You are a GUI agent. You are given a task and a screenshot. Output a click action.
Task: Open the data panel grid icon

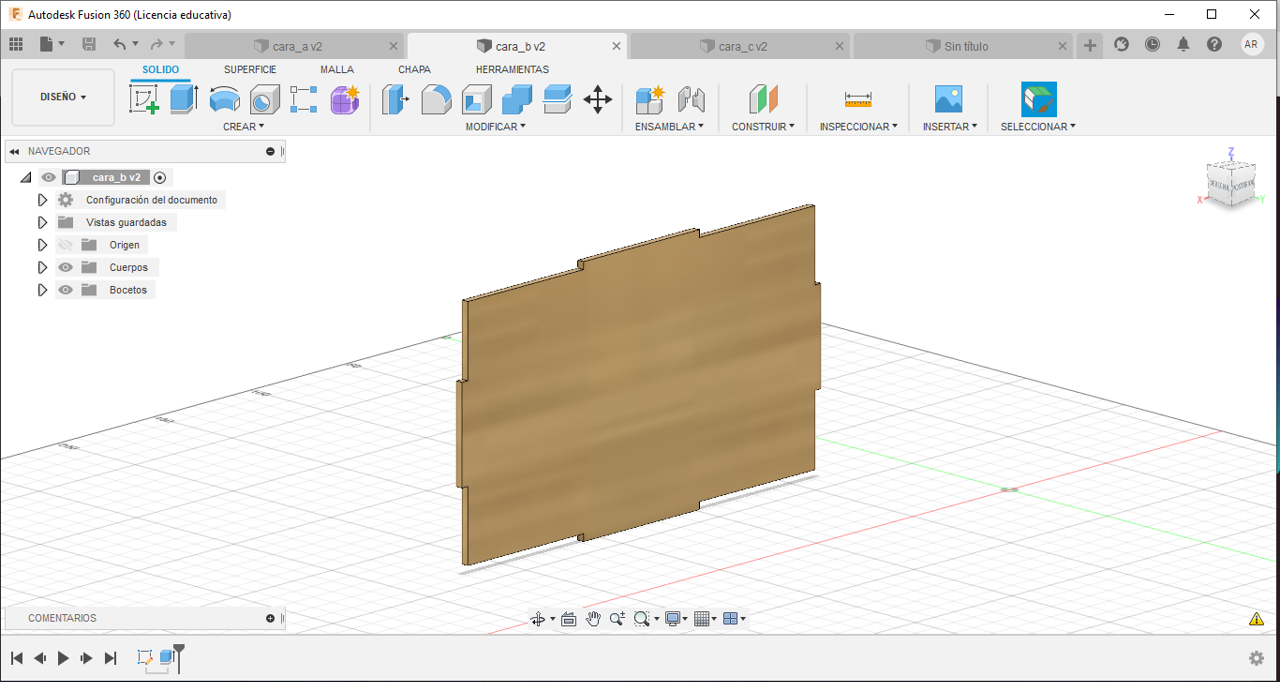pos(15,44)
